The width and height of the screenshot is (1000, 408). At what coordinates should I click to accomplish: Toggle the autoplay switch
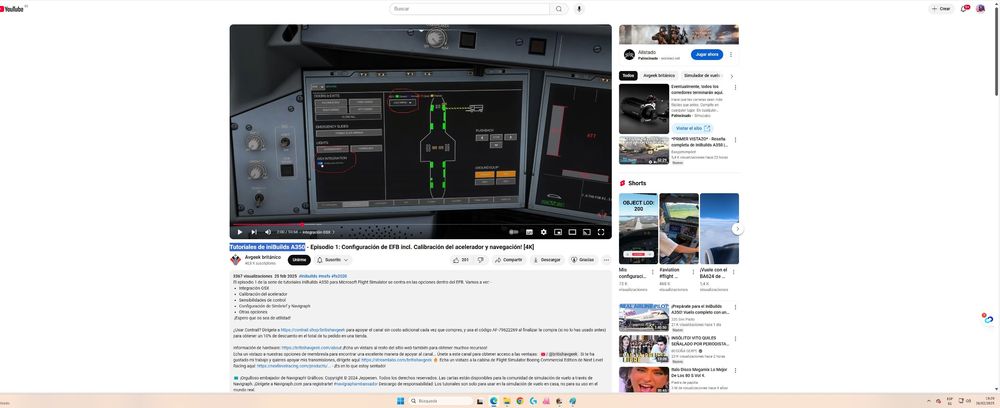coord(514,232)
